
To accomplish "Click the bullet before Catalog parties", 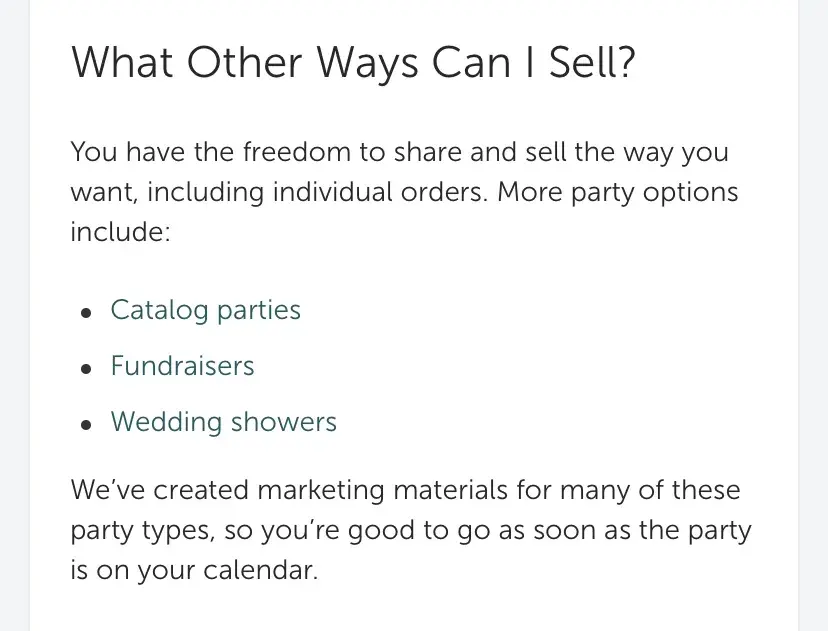I will [x=87, y=312].
